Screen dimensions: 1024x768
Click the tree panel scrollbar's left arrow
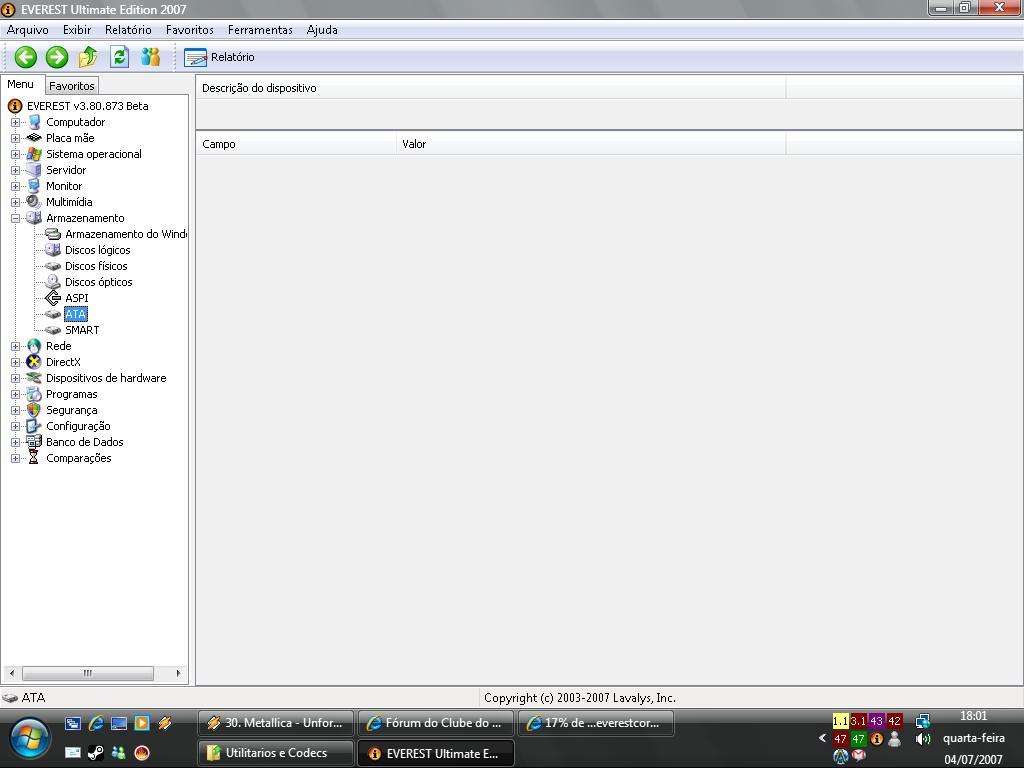[12, 673]
